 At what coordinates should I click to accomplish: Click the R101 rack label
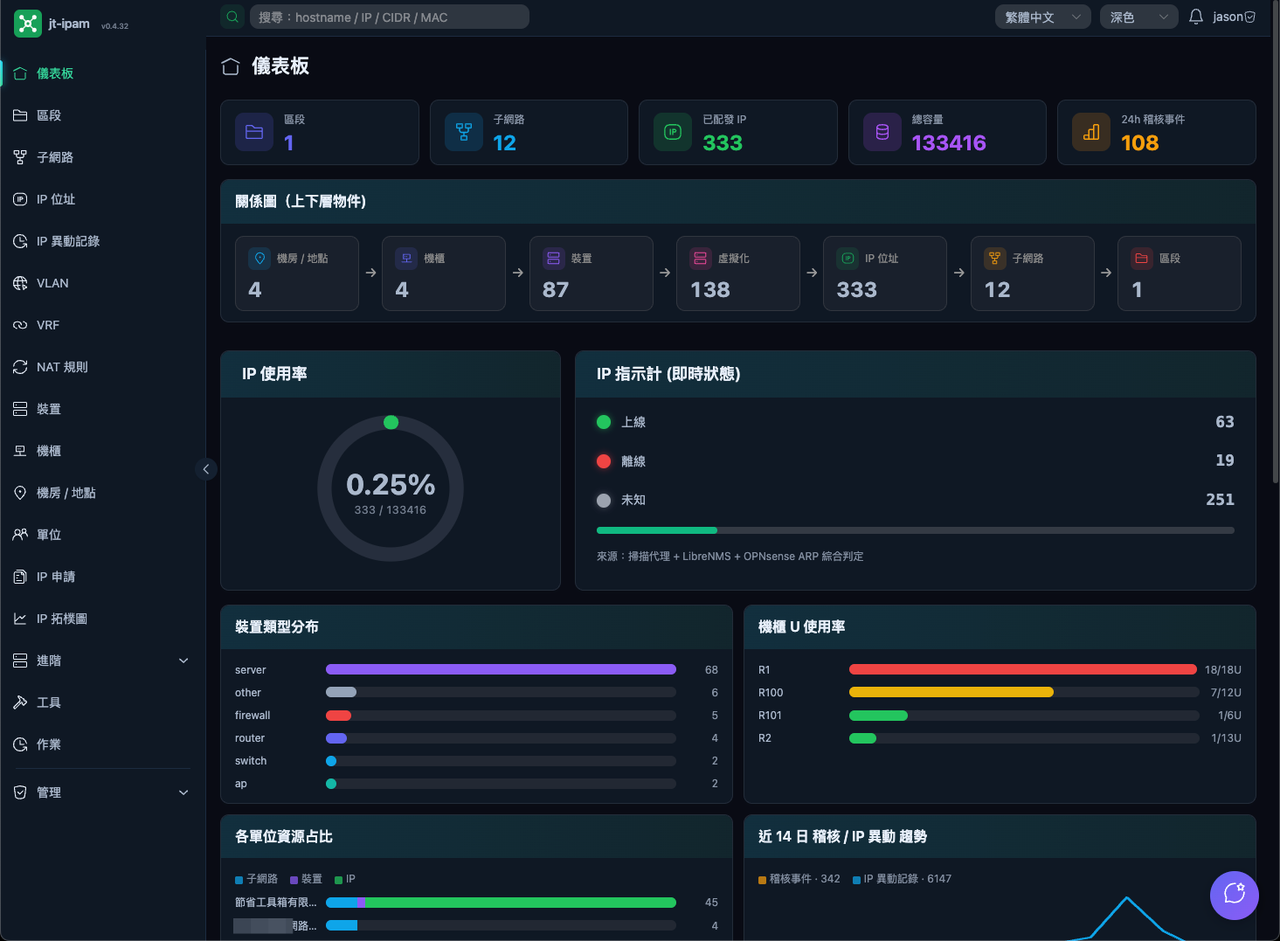click(770, 715)
